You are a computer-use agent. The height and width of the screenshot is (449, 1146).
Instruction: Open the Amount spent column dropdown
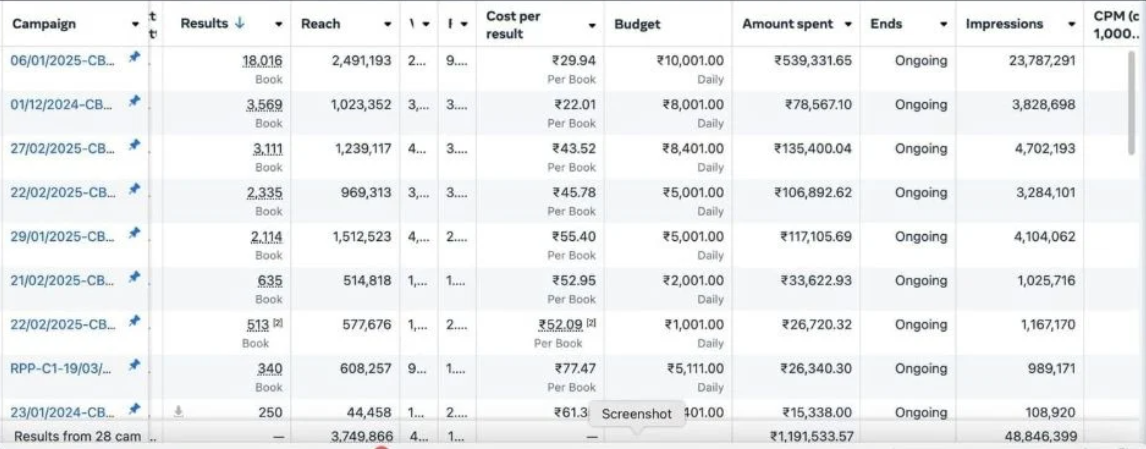click(848, 24)
